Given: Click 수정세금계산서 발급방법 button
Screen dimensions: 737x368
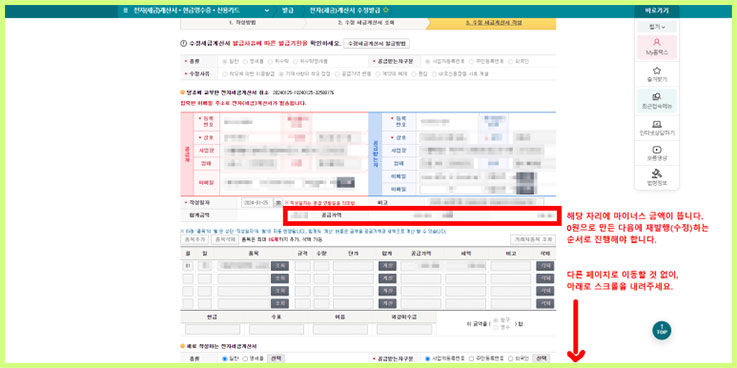Looking at the screenshot, I should coord(377,43).
